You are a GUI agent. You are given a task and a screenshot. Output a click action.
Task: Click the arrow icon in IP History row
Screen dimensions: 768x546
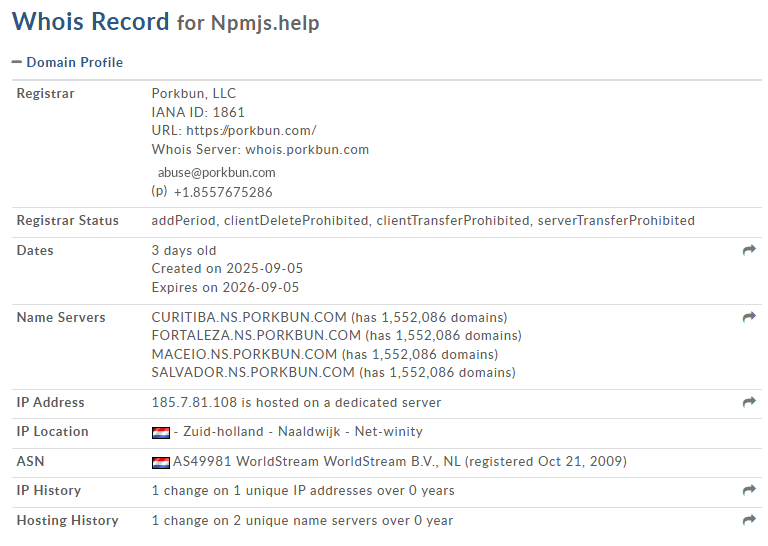point(749,491)
